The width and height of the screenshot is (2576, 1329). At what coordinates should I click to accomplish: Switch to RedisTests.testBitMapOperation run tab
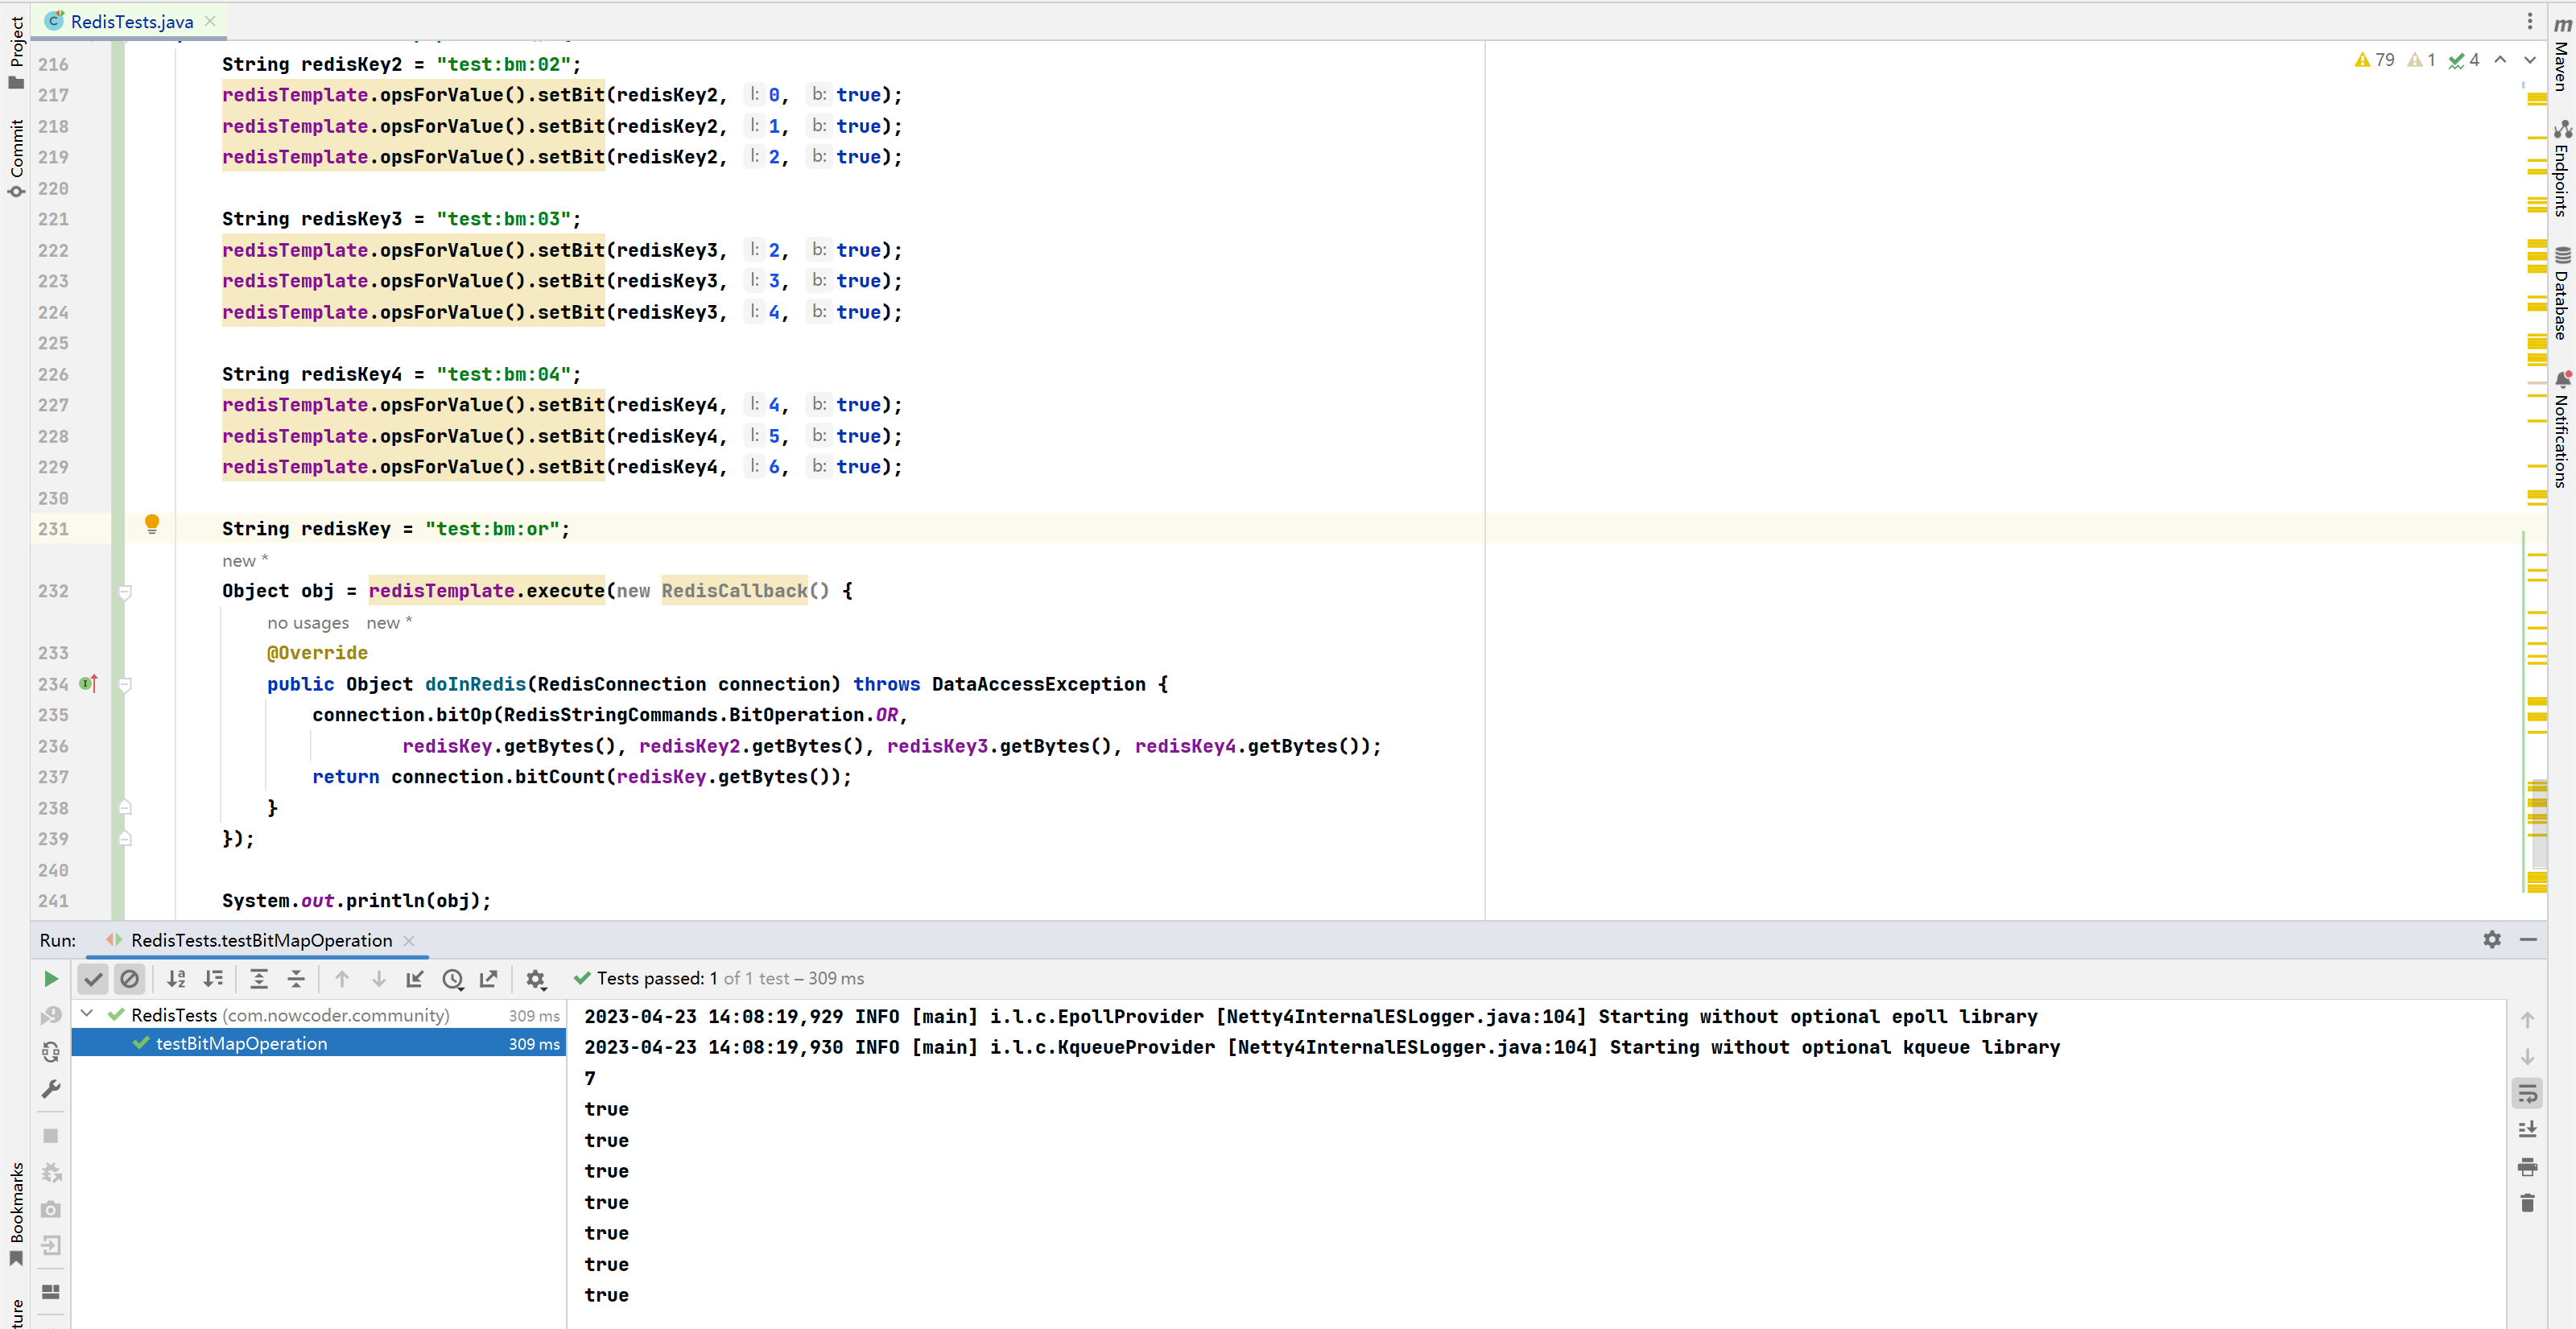(261, 940)
